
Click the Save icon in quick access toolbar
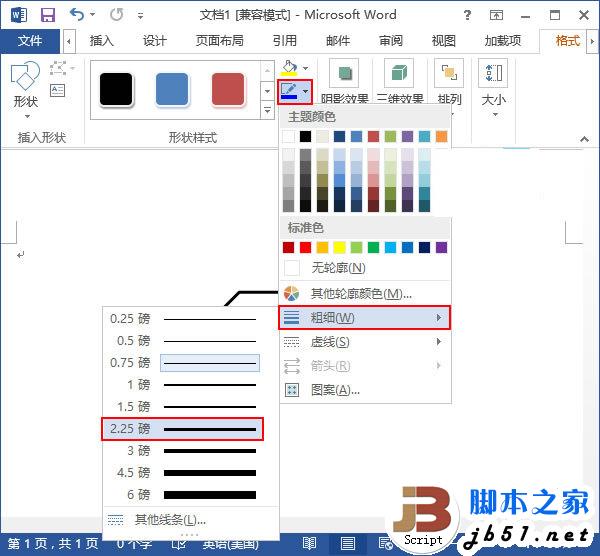48,15
